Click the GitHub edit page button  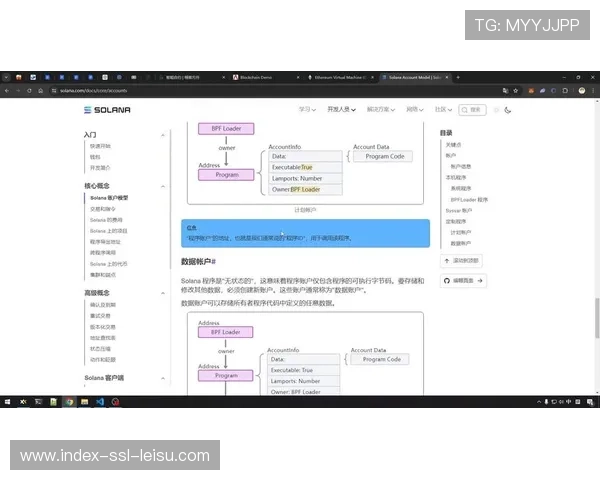click(463, 281)
